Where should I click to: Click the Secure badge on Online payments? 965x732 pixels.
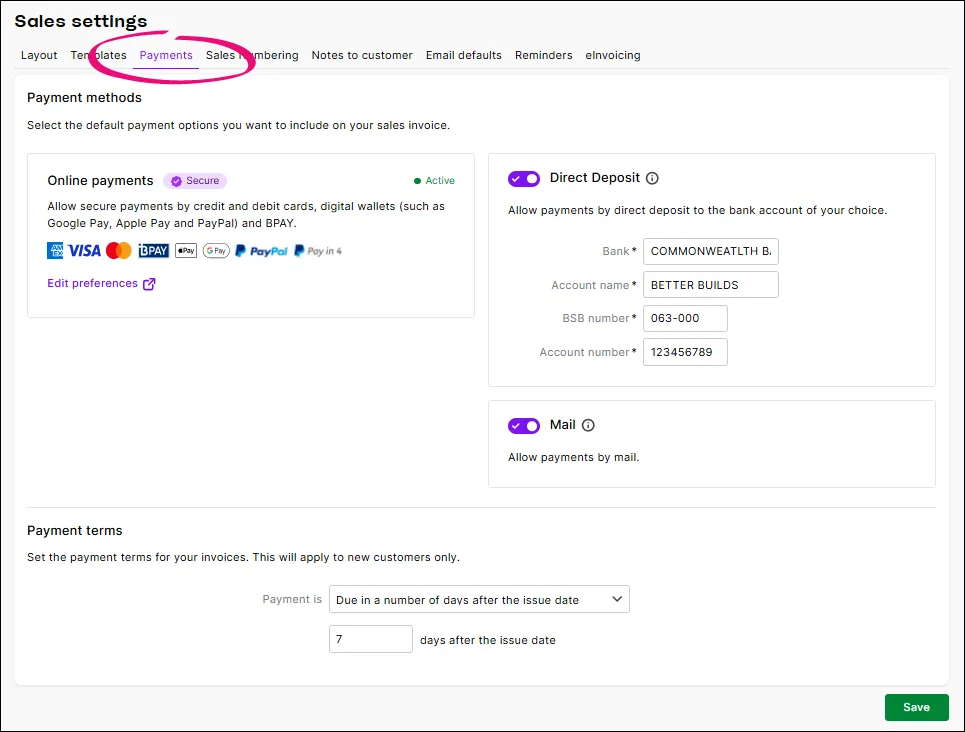(x=194, y=180)
